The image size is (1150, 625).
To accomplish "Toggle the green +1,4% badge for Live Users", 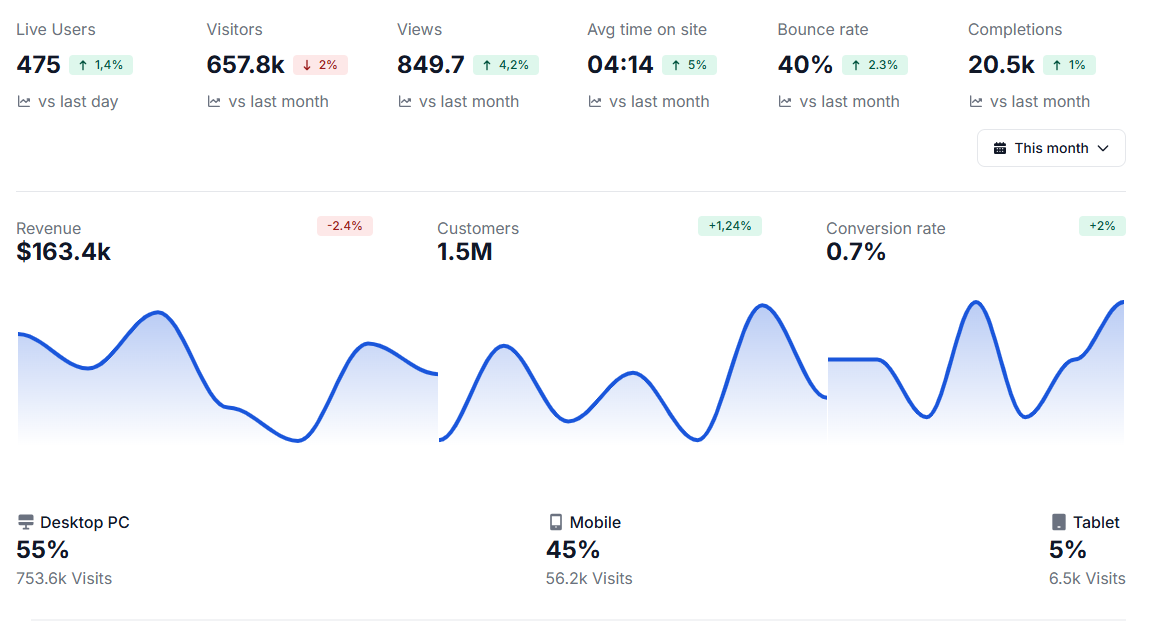I will (x=101, y=64).
